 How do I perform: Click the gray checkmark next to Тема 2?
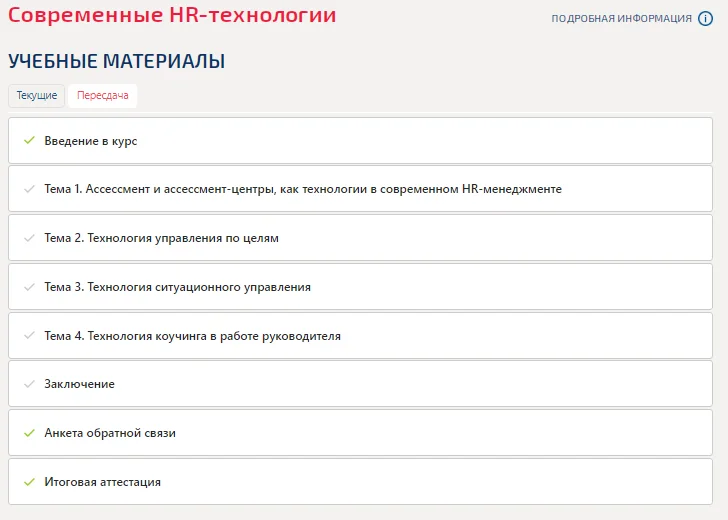point(29,238)
